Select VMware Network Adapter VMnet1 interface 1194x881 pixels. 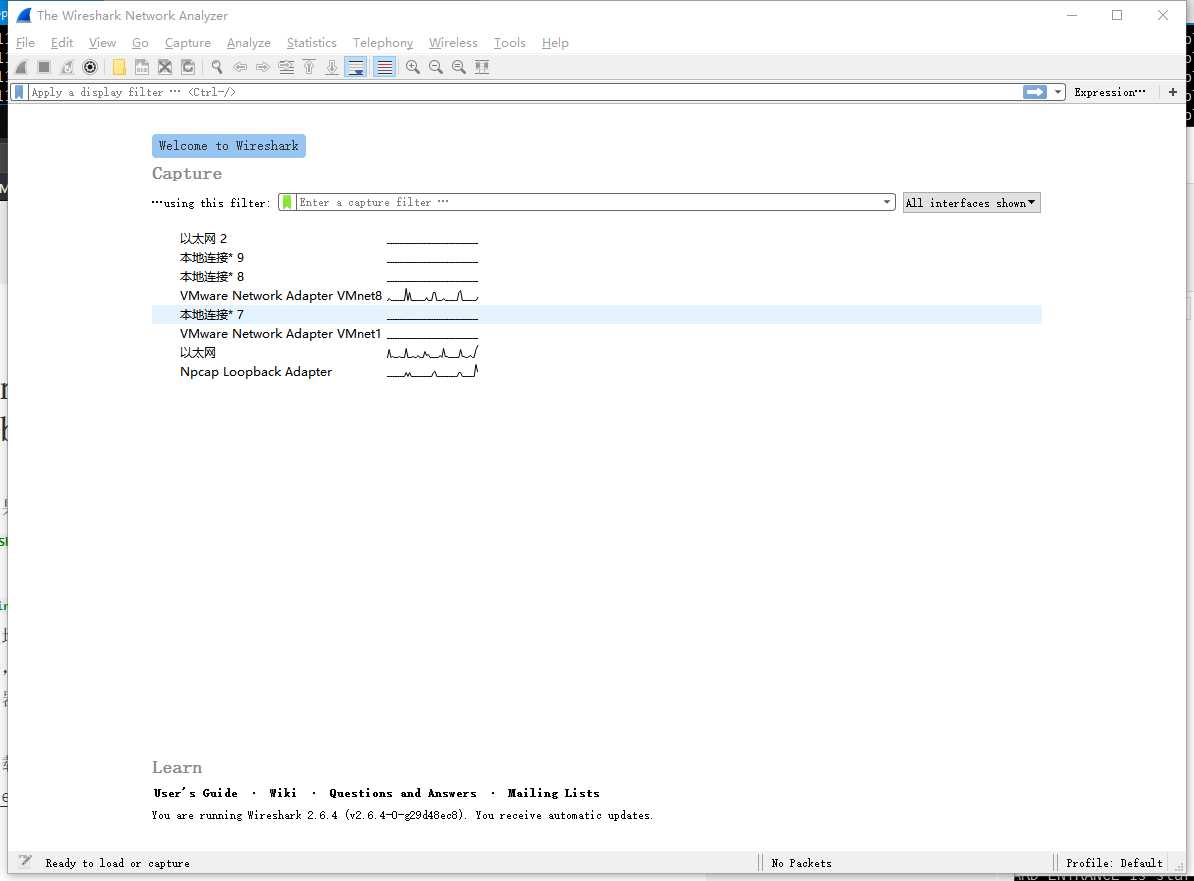tap(596, 334)
